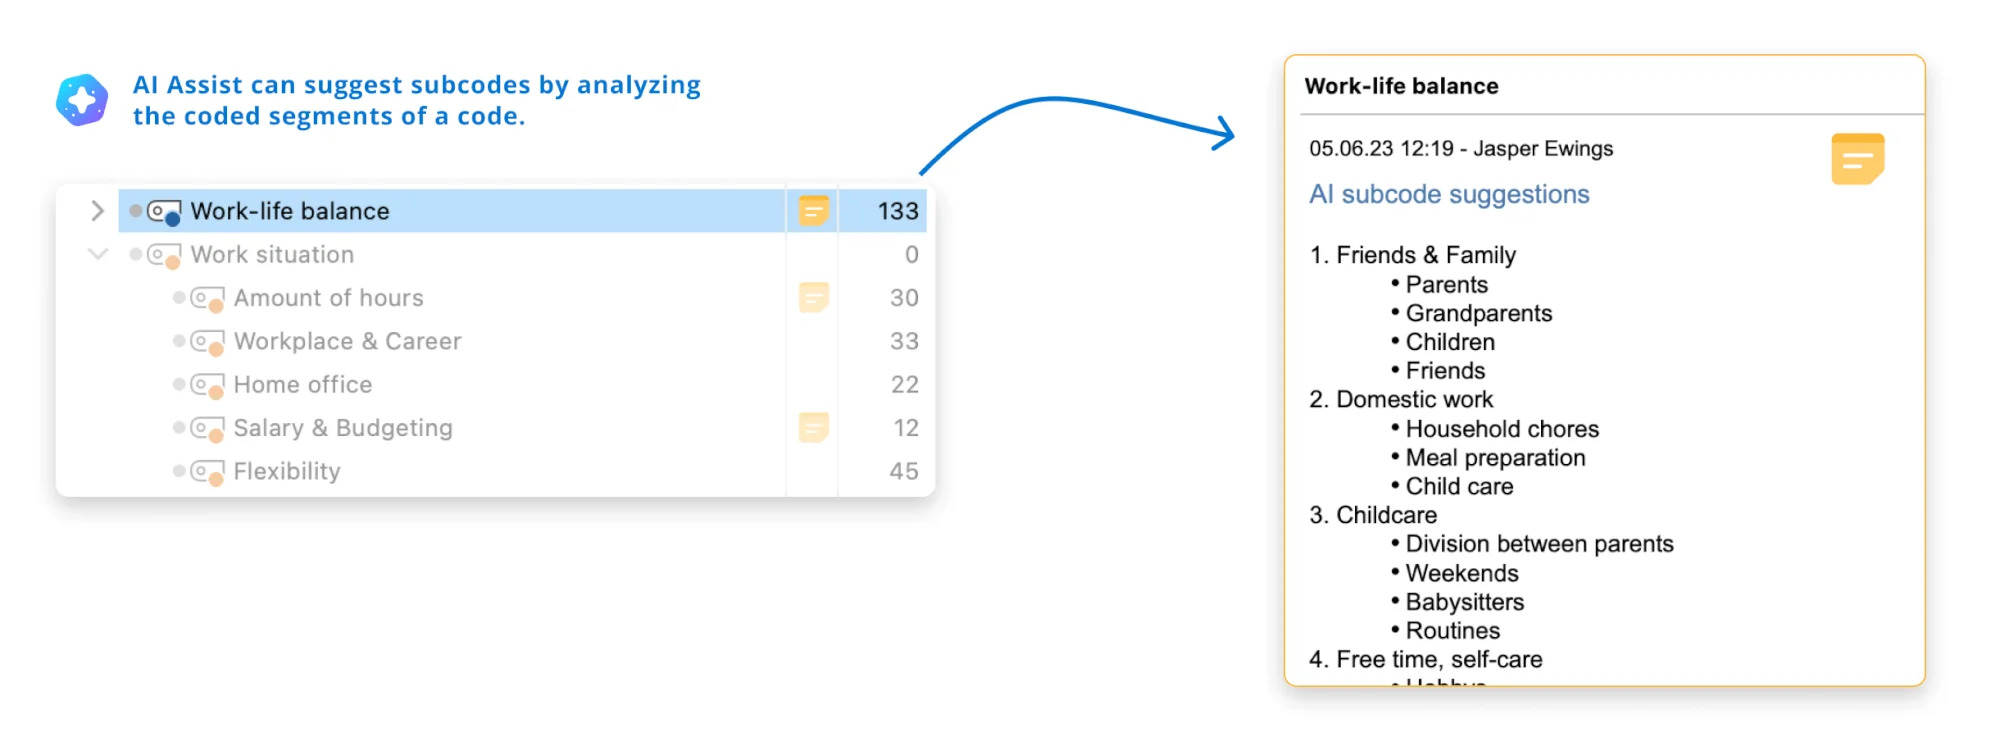This screenshot has height=746, width=2000.
Task: Click the Flexibility code icon
Action: [x=207, y=472]
